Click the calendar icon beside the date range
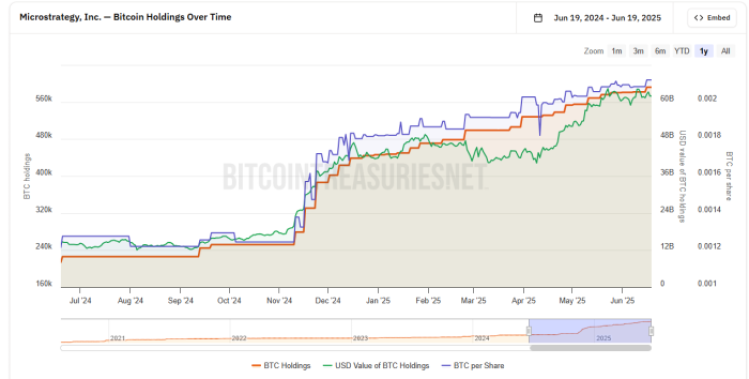 tap(538, 18)
